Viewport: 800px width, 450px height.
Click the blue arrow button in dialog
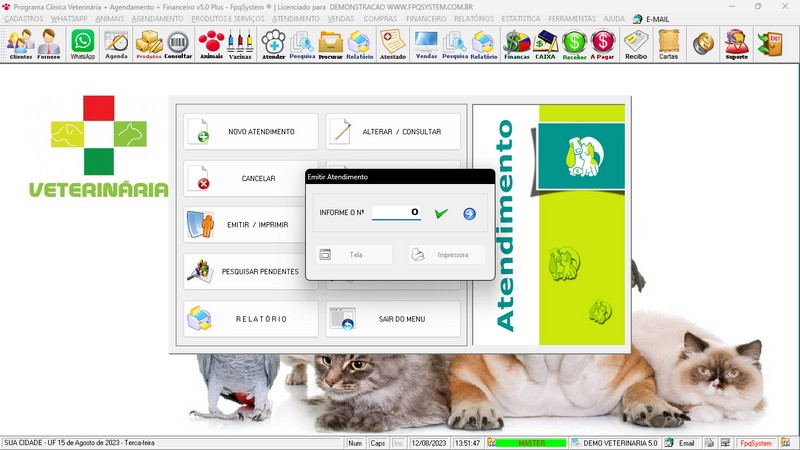coord(469,214)
